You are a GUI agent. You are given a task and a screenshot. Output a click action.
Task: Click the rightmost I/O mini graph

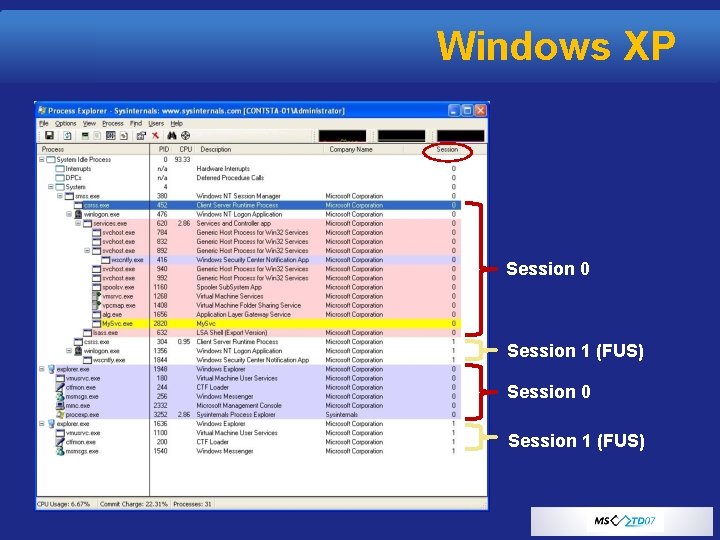[461, 136]
